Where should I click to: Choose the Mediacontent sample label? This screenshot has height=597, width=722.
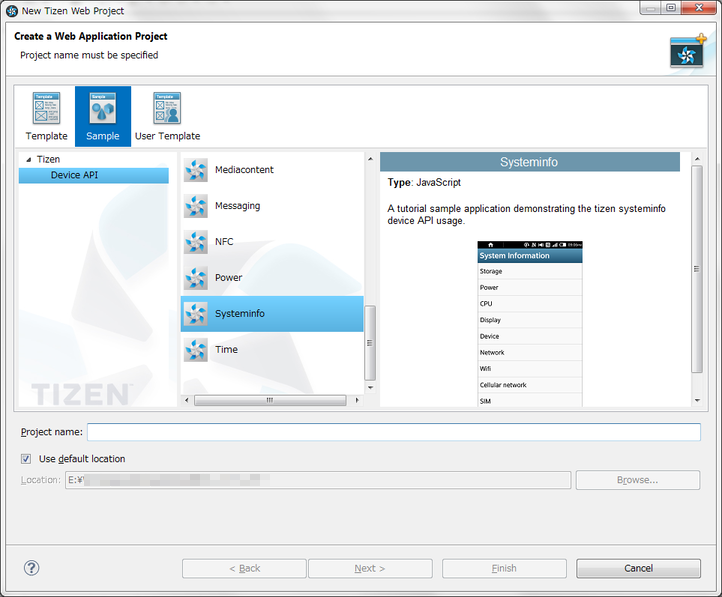pyautogui.click(x=244, y=170)
